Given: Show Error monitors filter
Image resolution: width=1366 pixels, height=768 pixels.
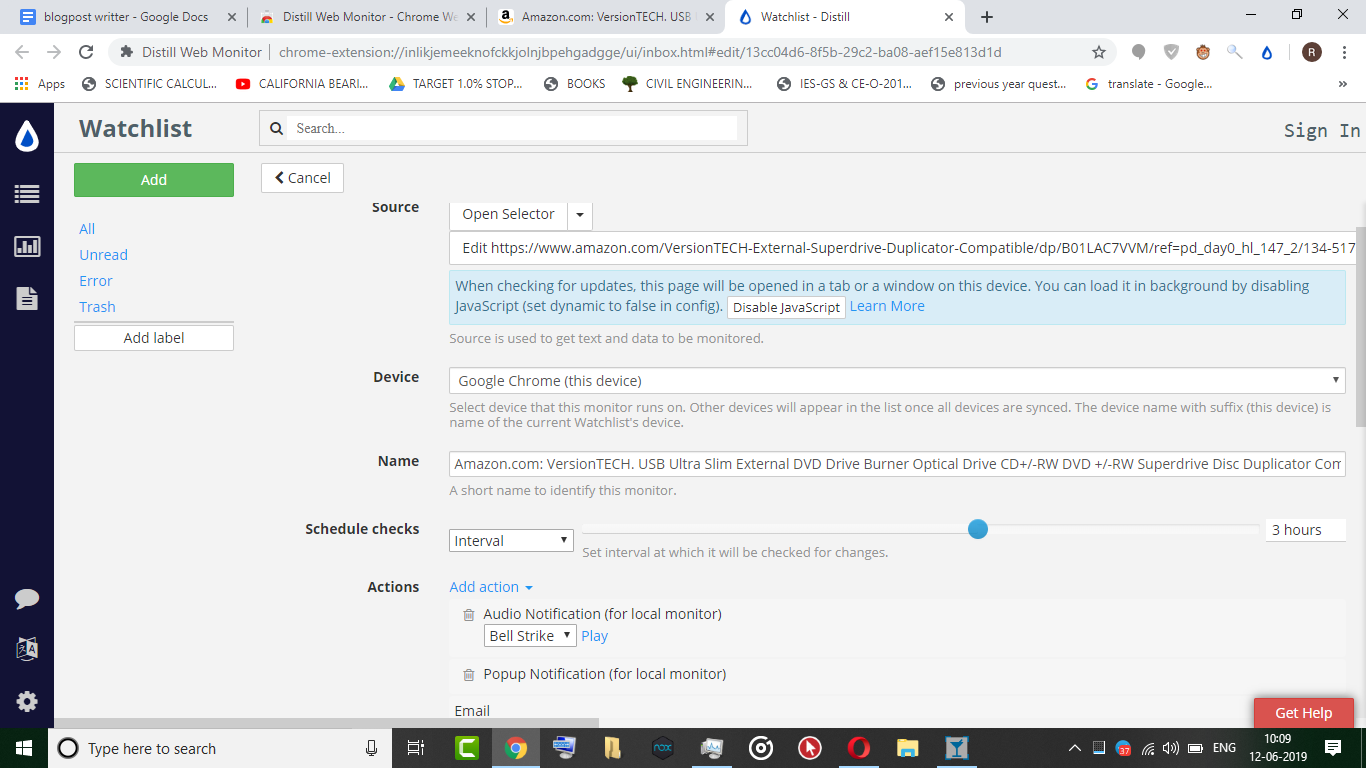Looking at the screenshot, I should click(96, 281).
